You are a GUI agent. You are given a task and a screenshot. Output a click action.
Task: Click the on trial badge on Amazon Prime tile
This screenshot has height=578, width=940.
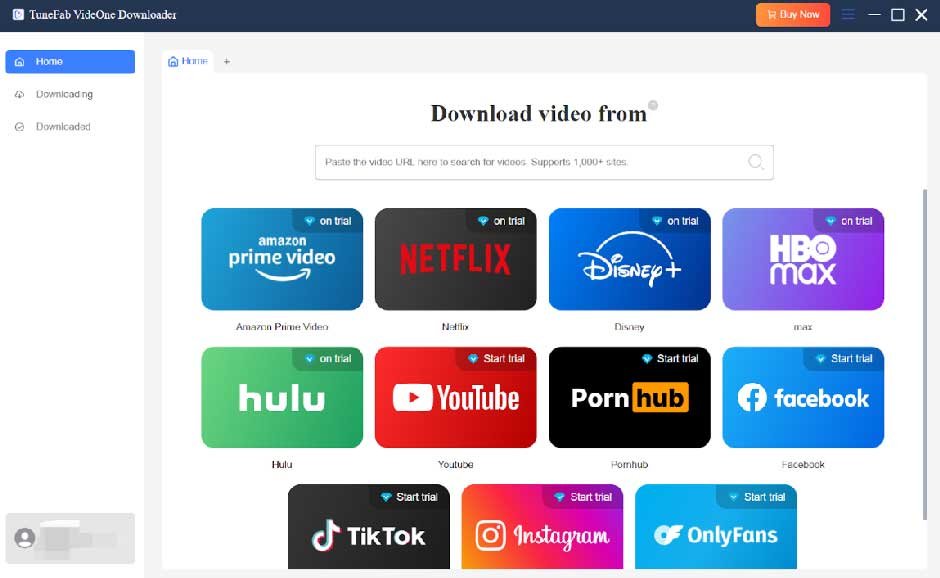point(328,221)
